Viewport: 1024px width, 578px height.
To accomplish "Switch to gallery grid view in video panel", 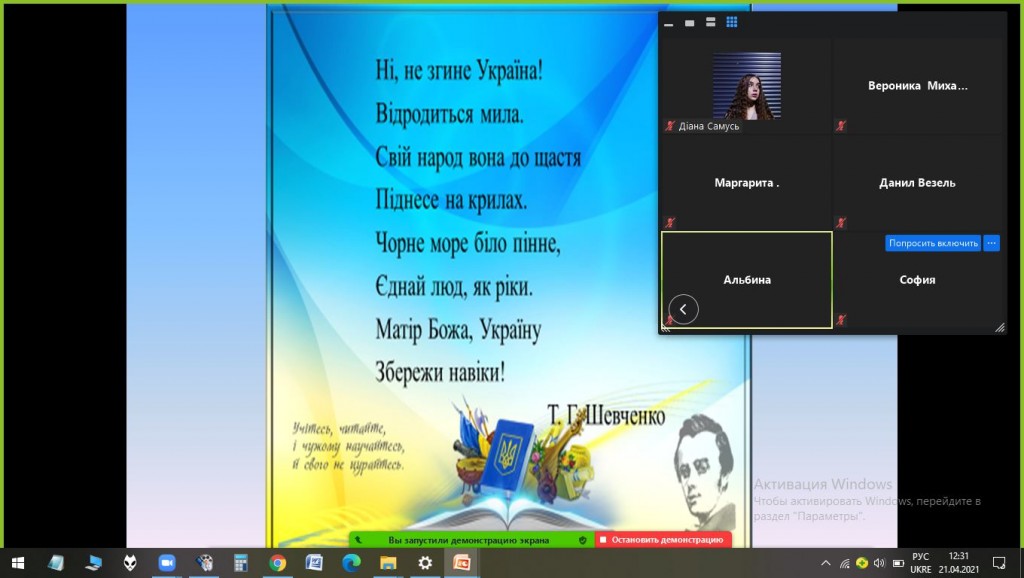I will point(731,22).
